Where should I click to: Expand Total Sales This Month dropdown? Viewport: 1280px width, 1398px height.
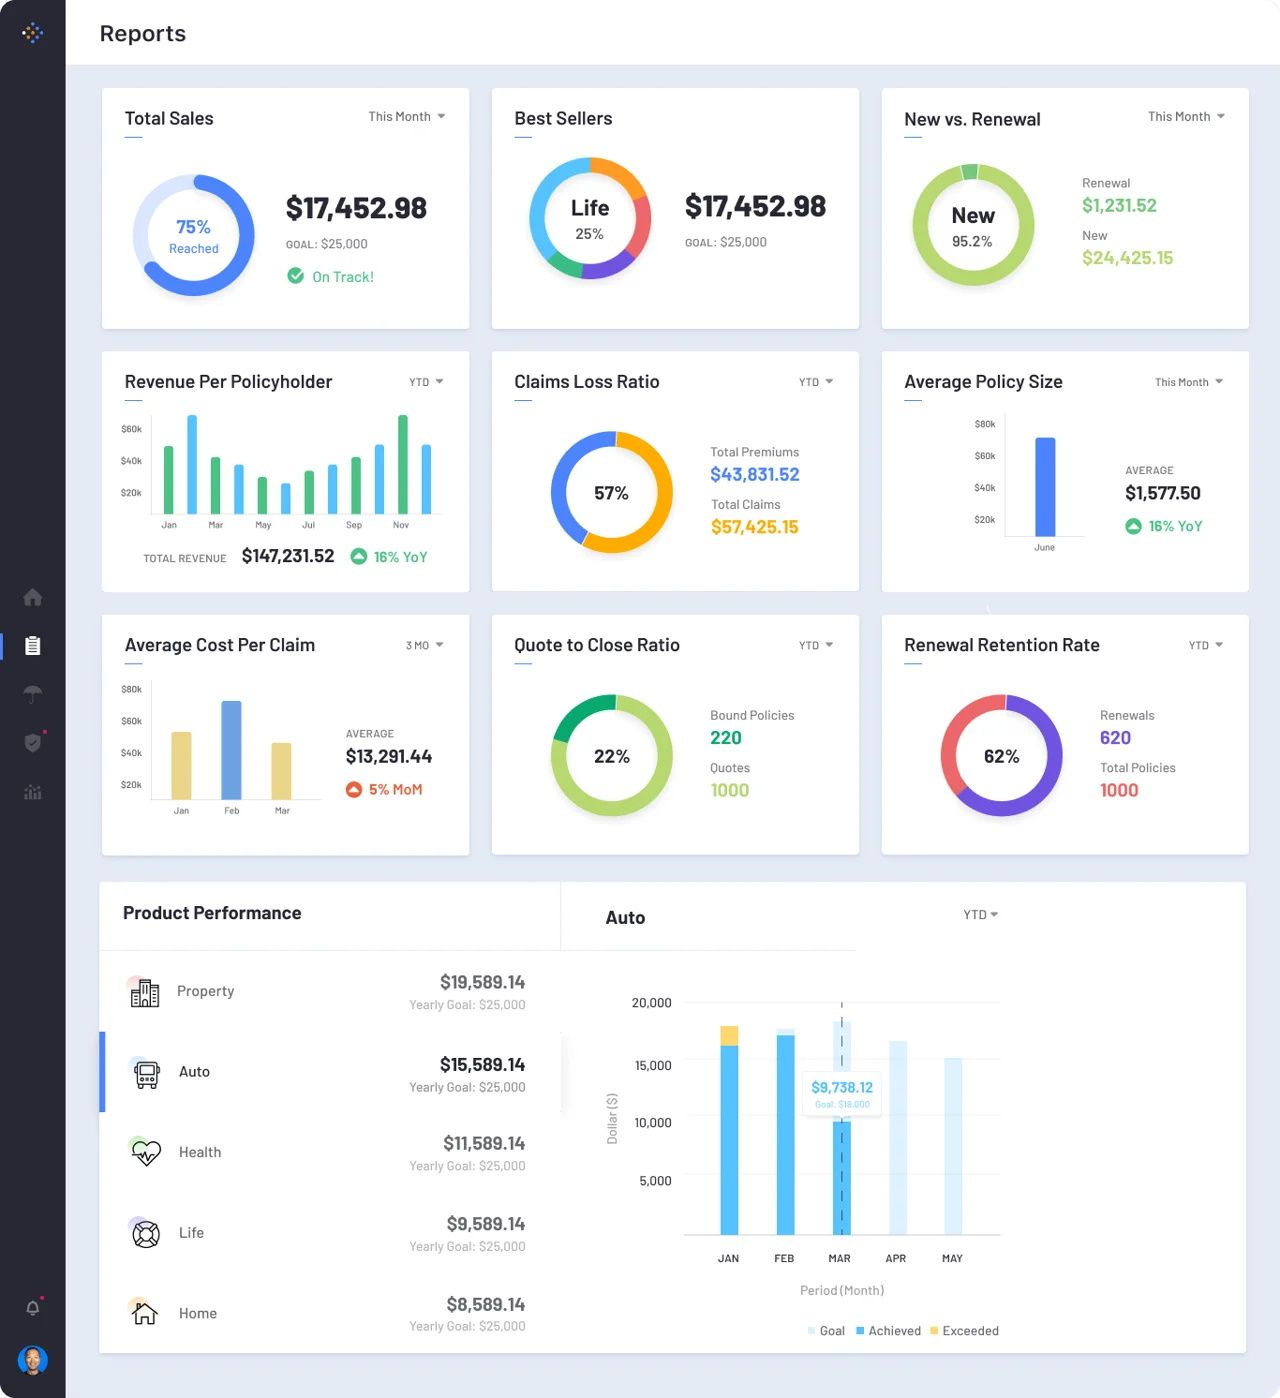pyautogui.click(x=406, y=117)
